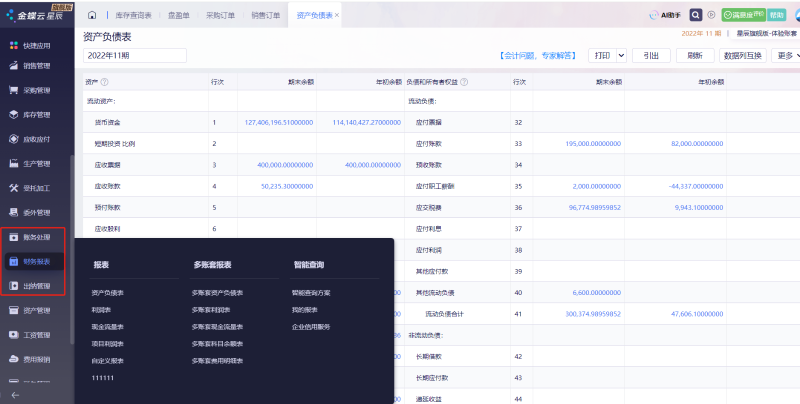Open 销售管理 in the sidebar
This screenshot has width=800, height=404.
(x=31, y=66)
